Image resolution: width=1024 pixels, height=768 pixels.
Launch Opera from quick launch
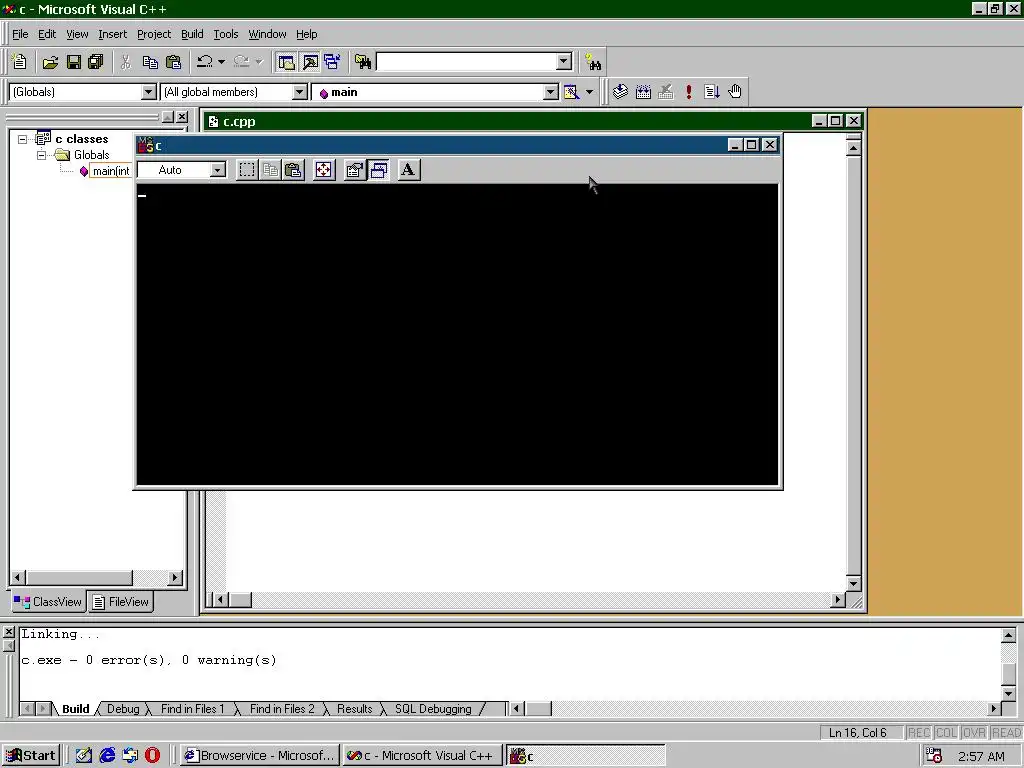click(x=152, y=756)
